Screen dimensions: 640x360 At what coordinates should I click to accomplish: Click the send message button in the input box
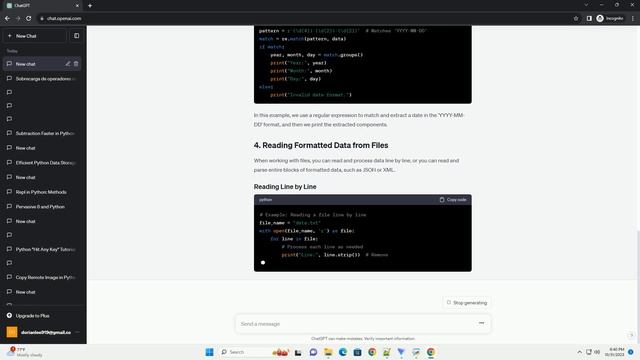tap(481, 323)
